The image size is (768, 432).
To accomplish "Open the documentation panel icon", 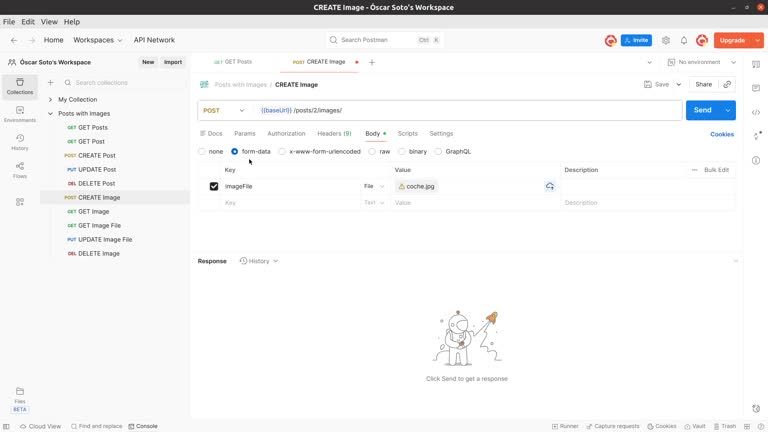I will 756,64.
